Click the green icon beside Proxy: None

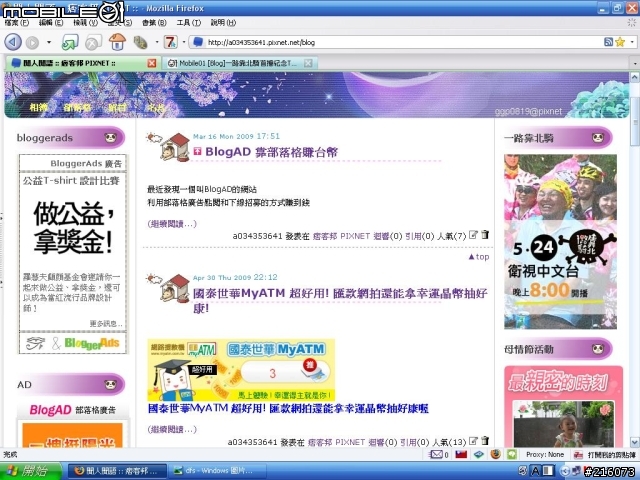click(512, 454)
